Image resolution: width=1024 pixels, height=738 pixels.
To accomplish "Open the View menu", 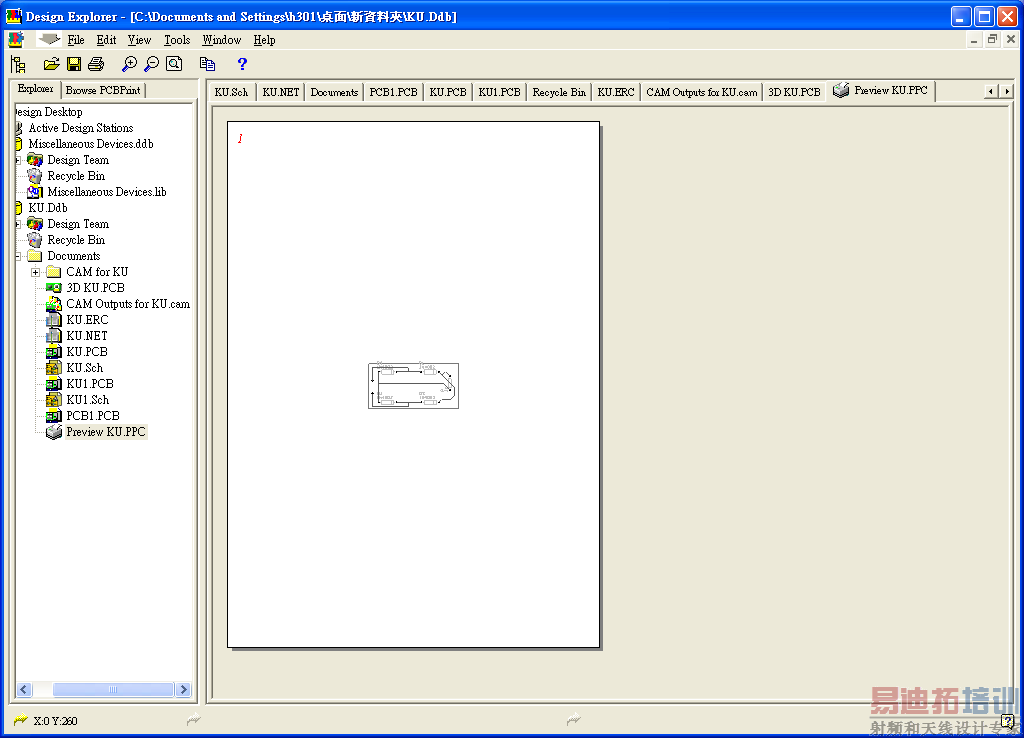I will coord(139,40).
